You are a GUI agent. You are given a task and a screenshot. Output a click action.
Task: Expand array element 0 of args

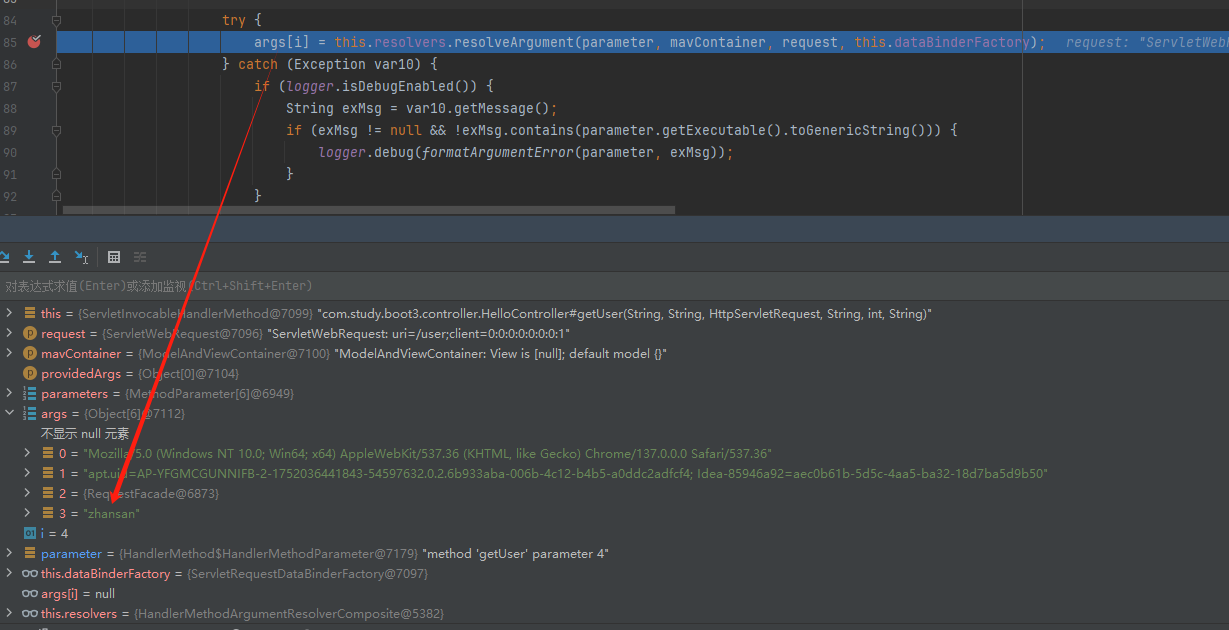pyautogui.click(x=29, y=453)
